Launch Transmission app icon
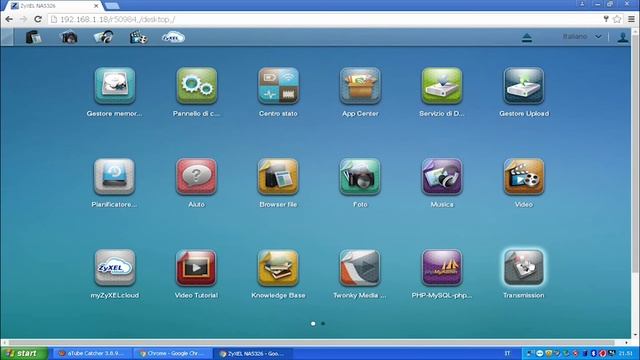 524,267
